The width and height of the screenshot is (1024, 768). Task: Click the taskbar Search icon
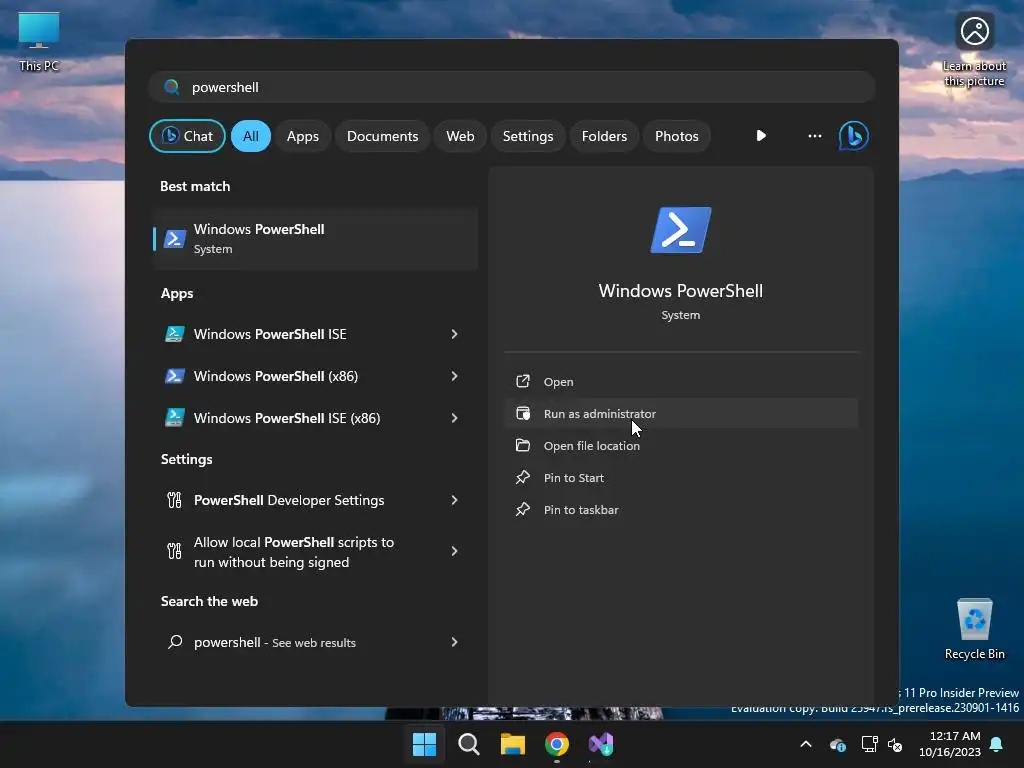[x=468, y=744]
